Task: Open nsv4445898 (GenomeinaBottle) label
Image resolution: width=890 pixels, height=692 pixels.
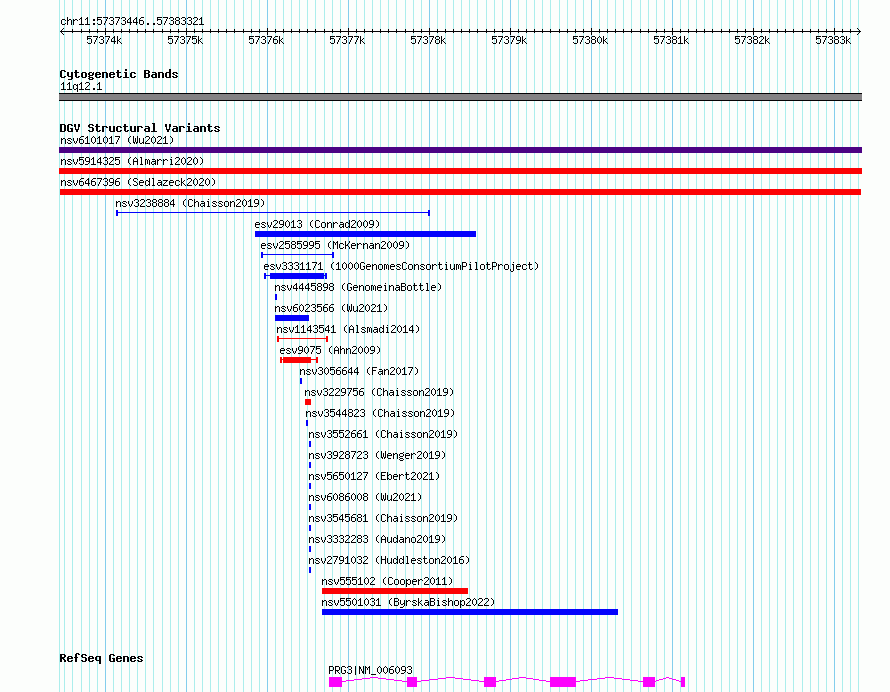Action: [x=358, y=287]
